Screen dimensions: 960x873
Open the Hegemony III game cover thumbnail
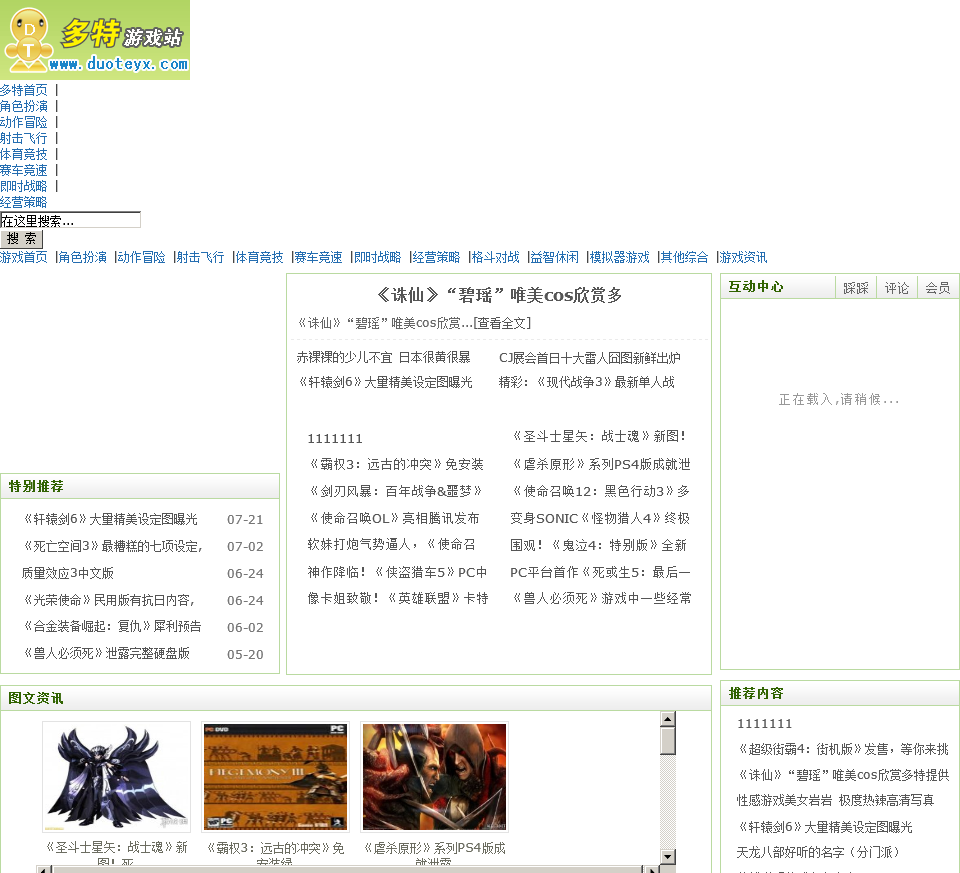(x=276, y=776)
